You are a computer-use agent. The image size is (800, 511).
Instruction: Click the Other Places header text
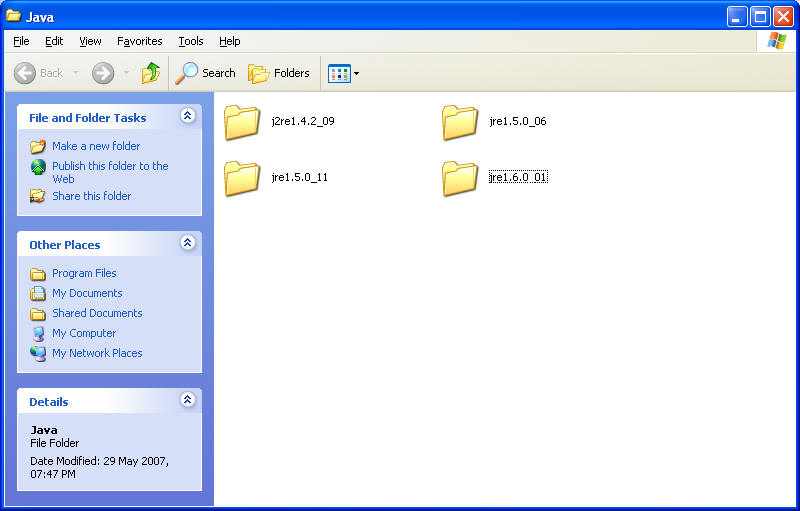coord(65,245)
